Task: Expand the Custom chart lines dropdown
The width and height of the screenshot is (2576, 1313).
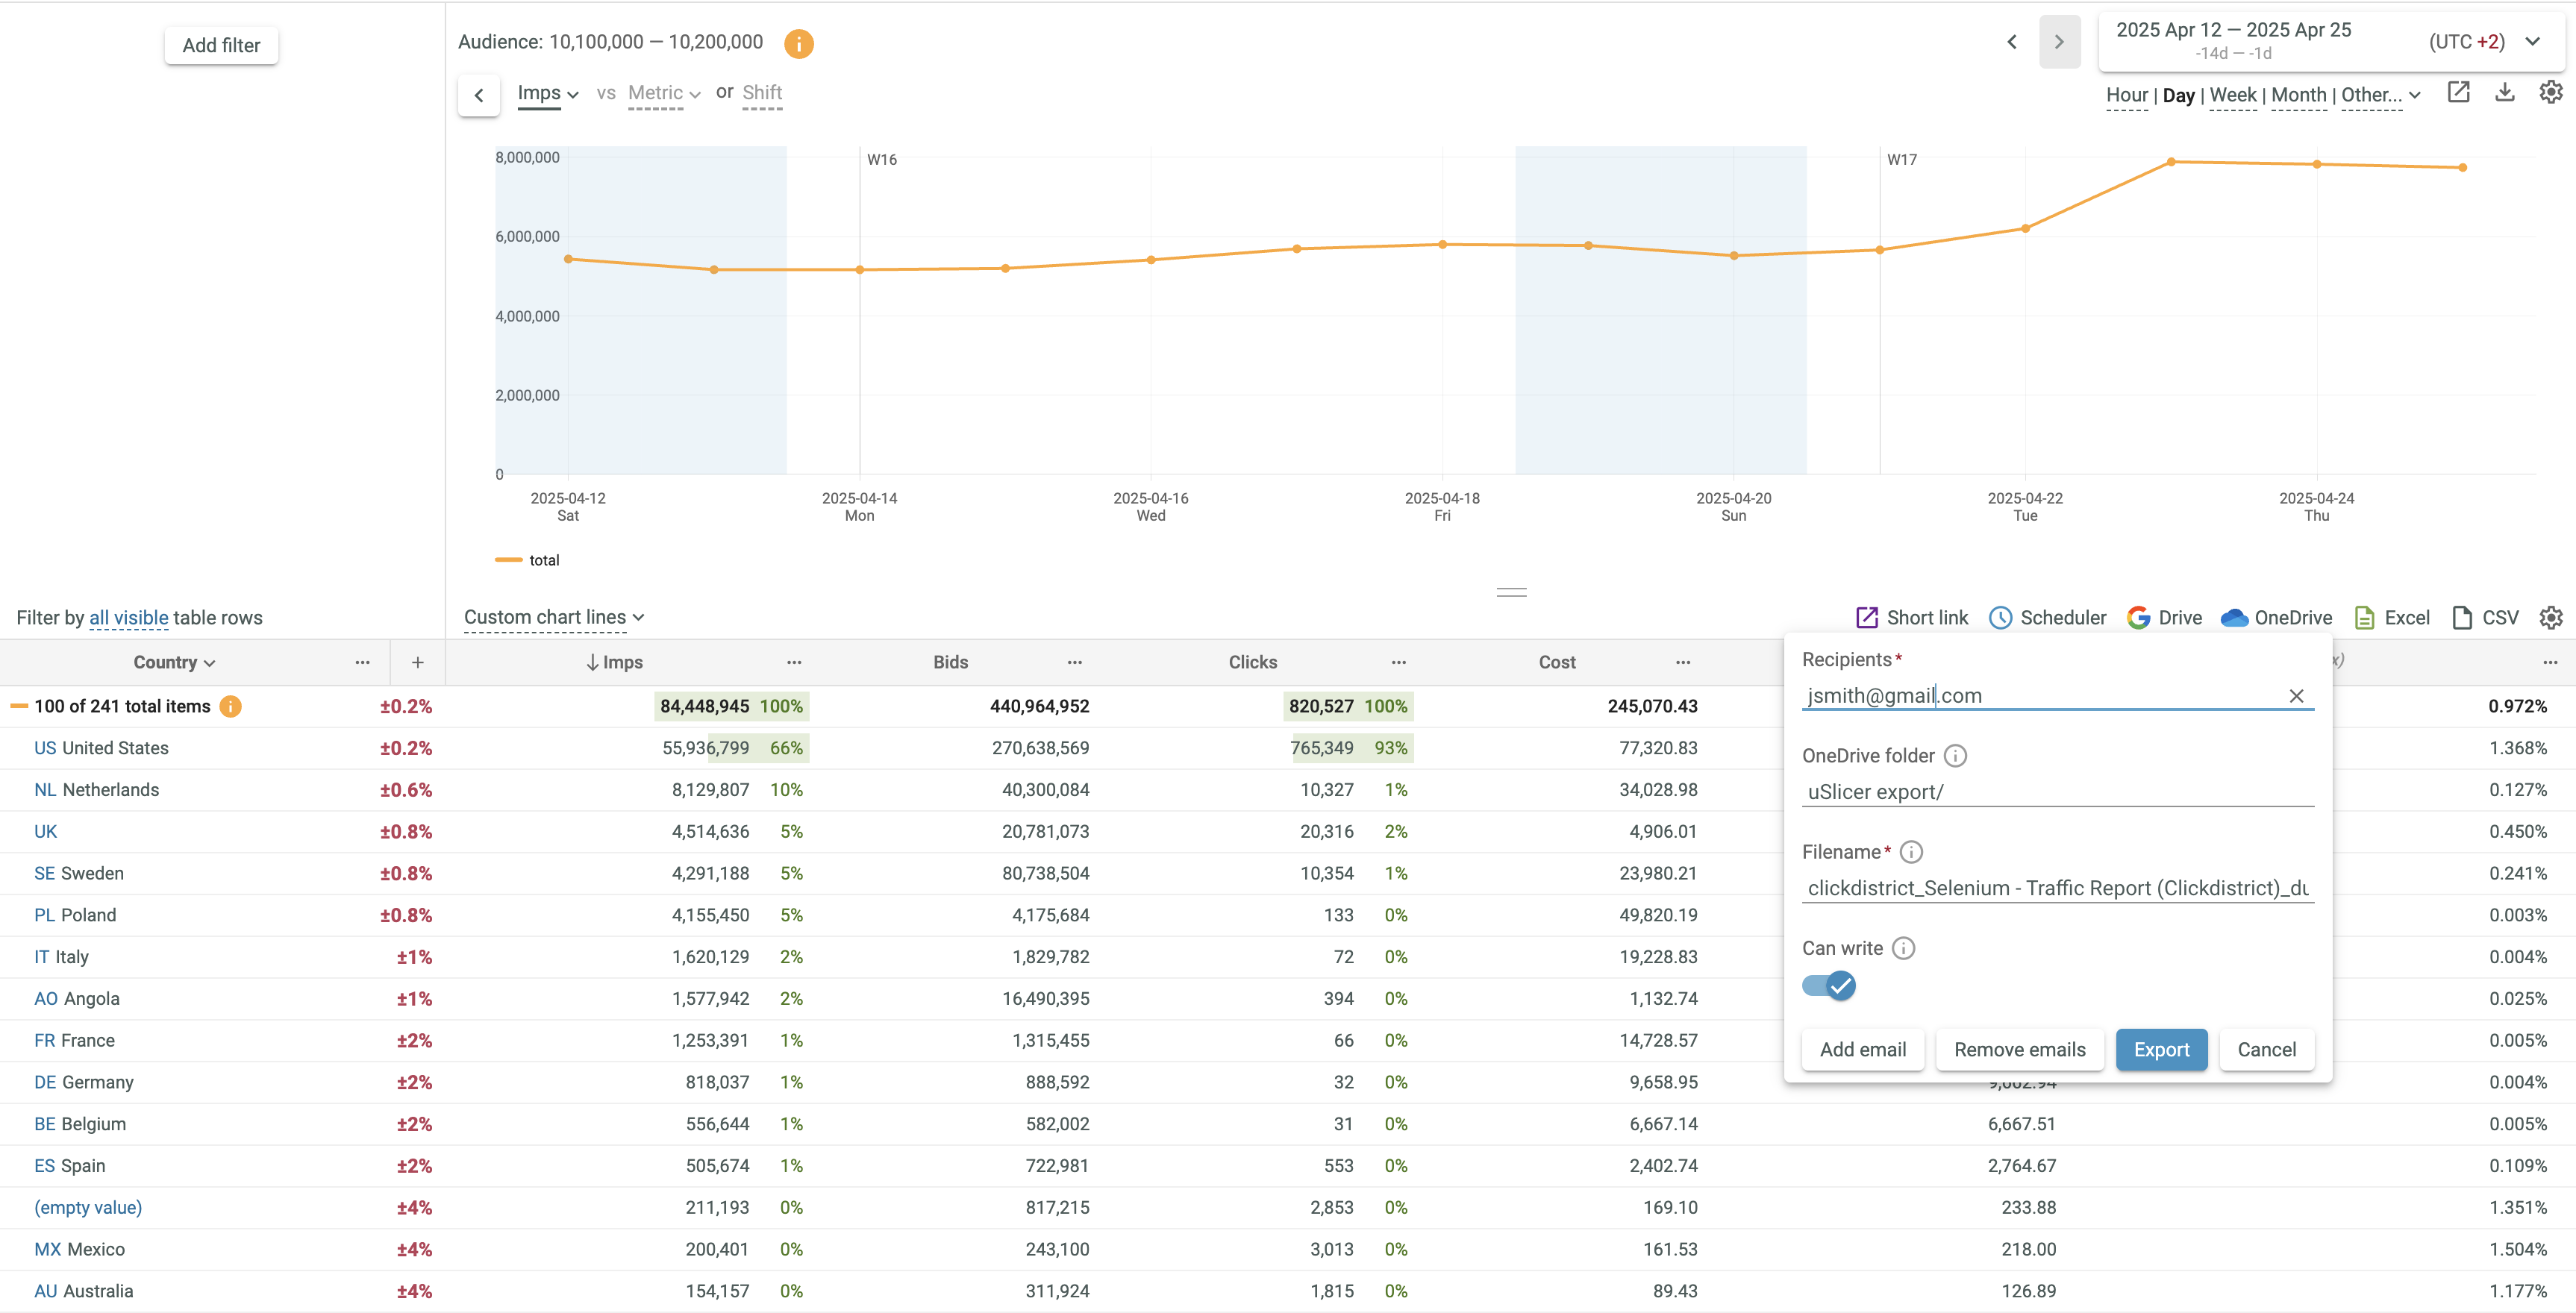Action: coord(553,617)
